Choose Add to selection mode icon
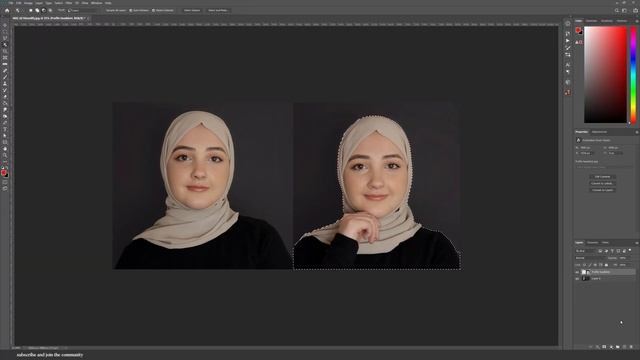Screen dimensions: 640x360 click(37, 10)
